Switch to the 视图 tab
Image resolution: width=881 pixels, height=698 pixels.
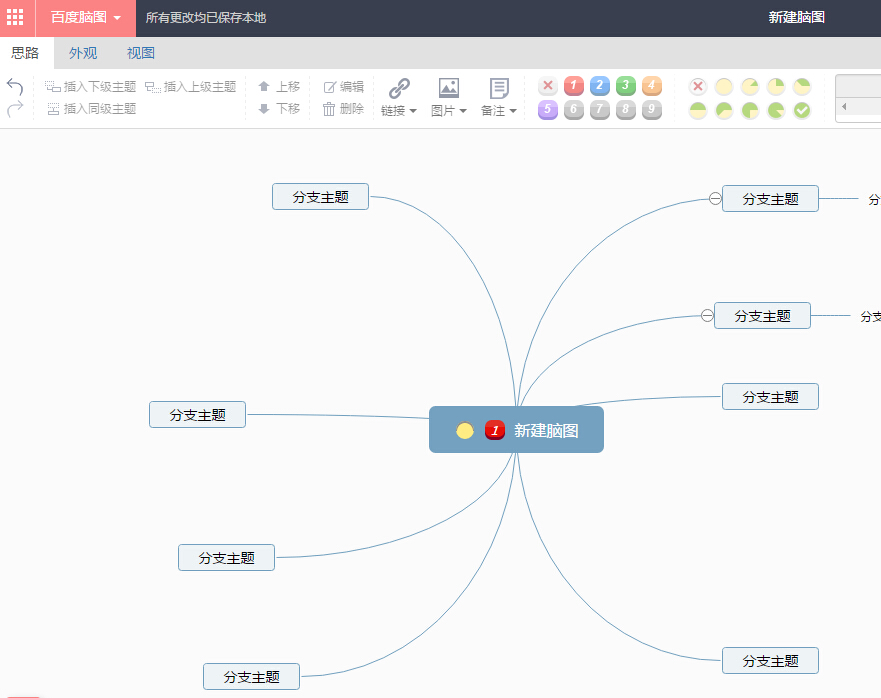pyautogui.click(x=140, y=52)
